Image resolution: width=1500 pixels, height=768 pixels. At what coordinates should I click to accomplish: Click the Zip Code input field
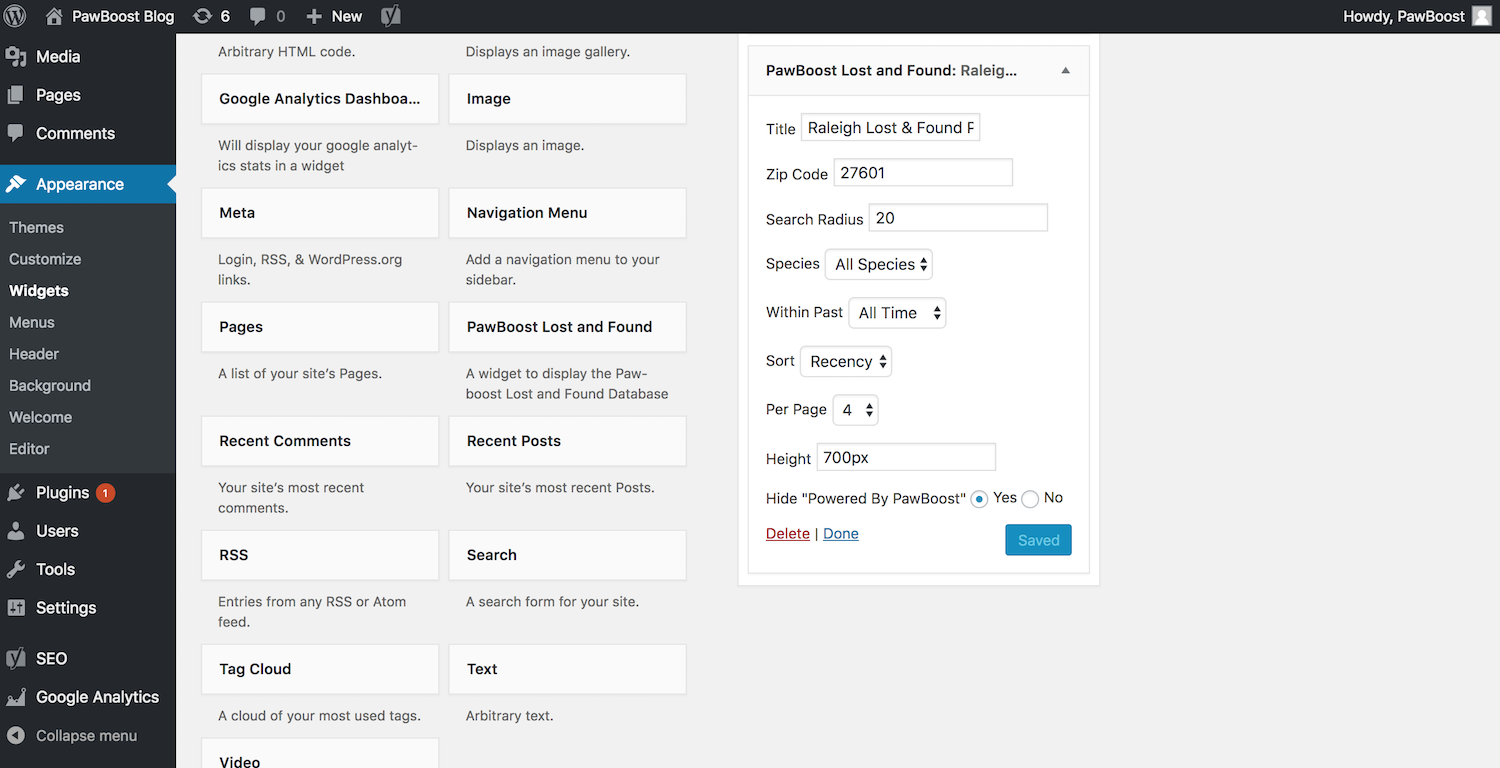(923, 172)
